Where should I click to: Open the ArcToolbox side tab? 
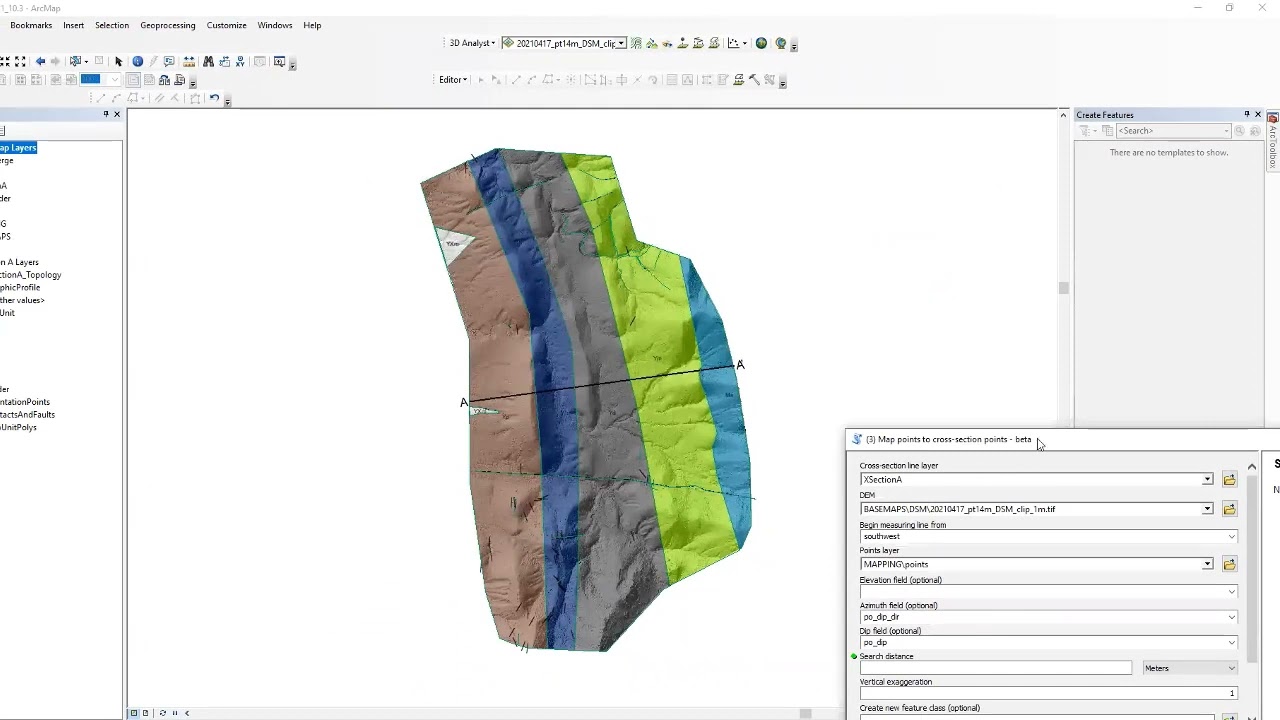pyautogui.click(x=1273, y=140)
